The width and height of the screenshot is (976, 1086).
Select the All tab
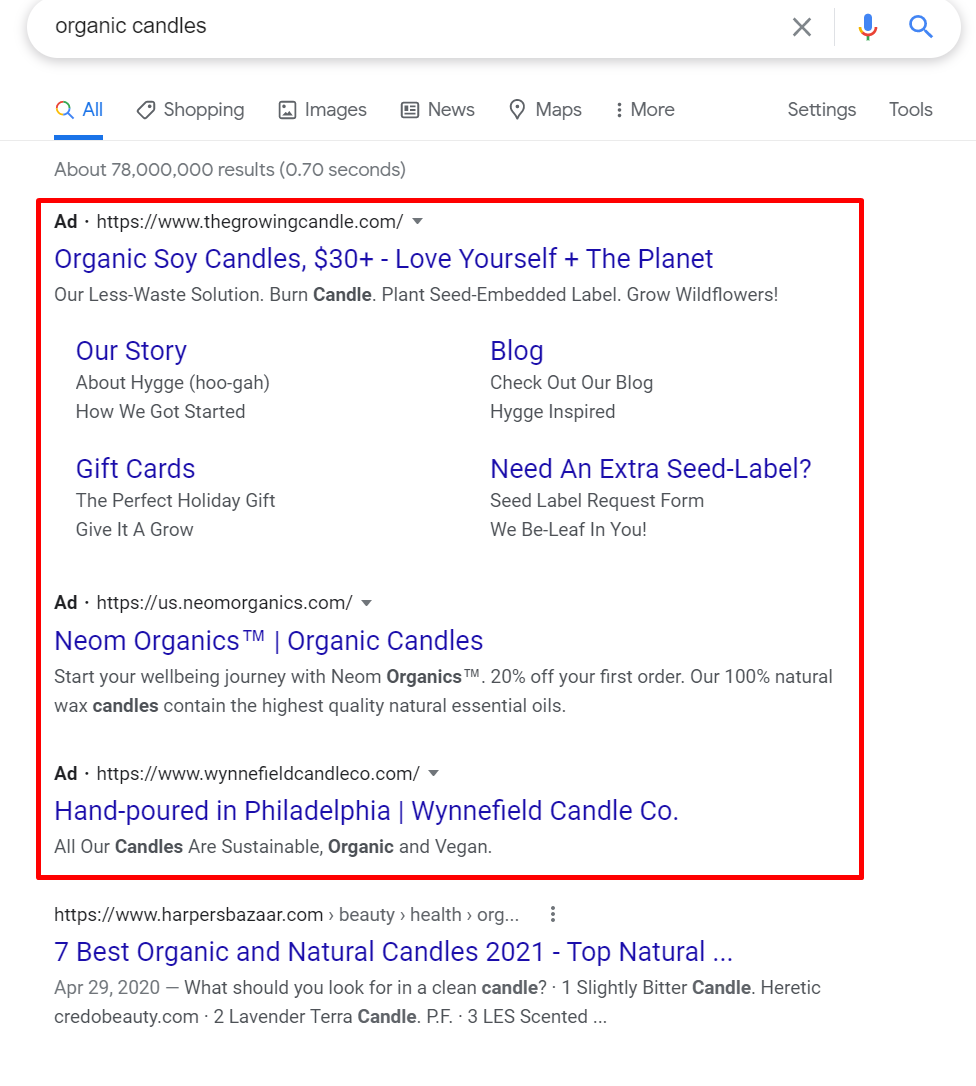[x=79, y=109]
